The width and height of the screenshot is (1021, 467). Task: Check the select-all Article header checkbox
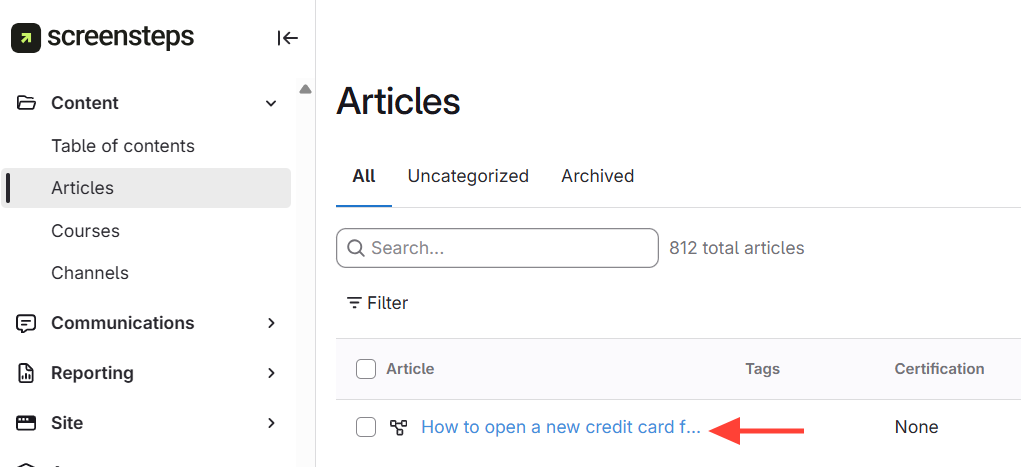[366, 369]
